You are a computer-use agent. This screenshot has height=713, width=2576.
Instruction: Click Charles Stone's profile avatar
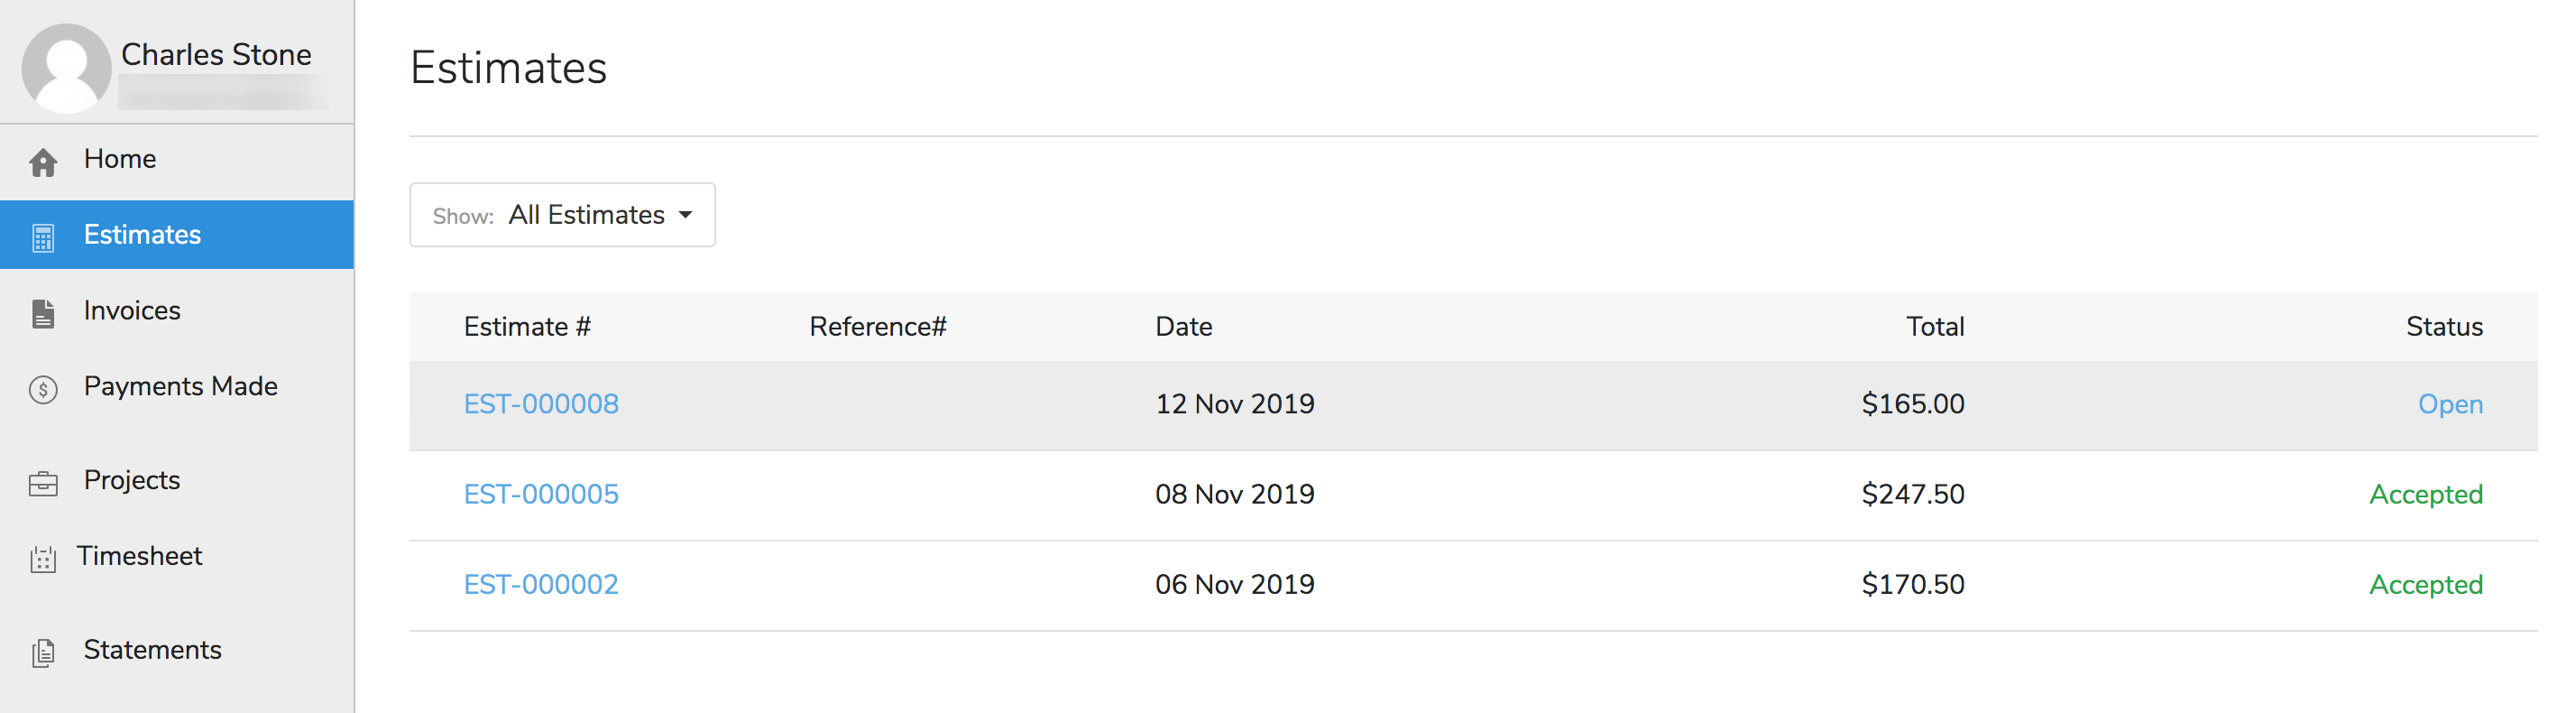click(x=65, y=65)
